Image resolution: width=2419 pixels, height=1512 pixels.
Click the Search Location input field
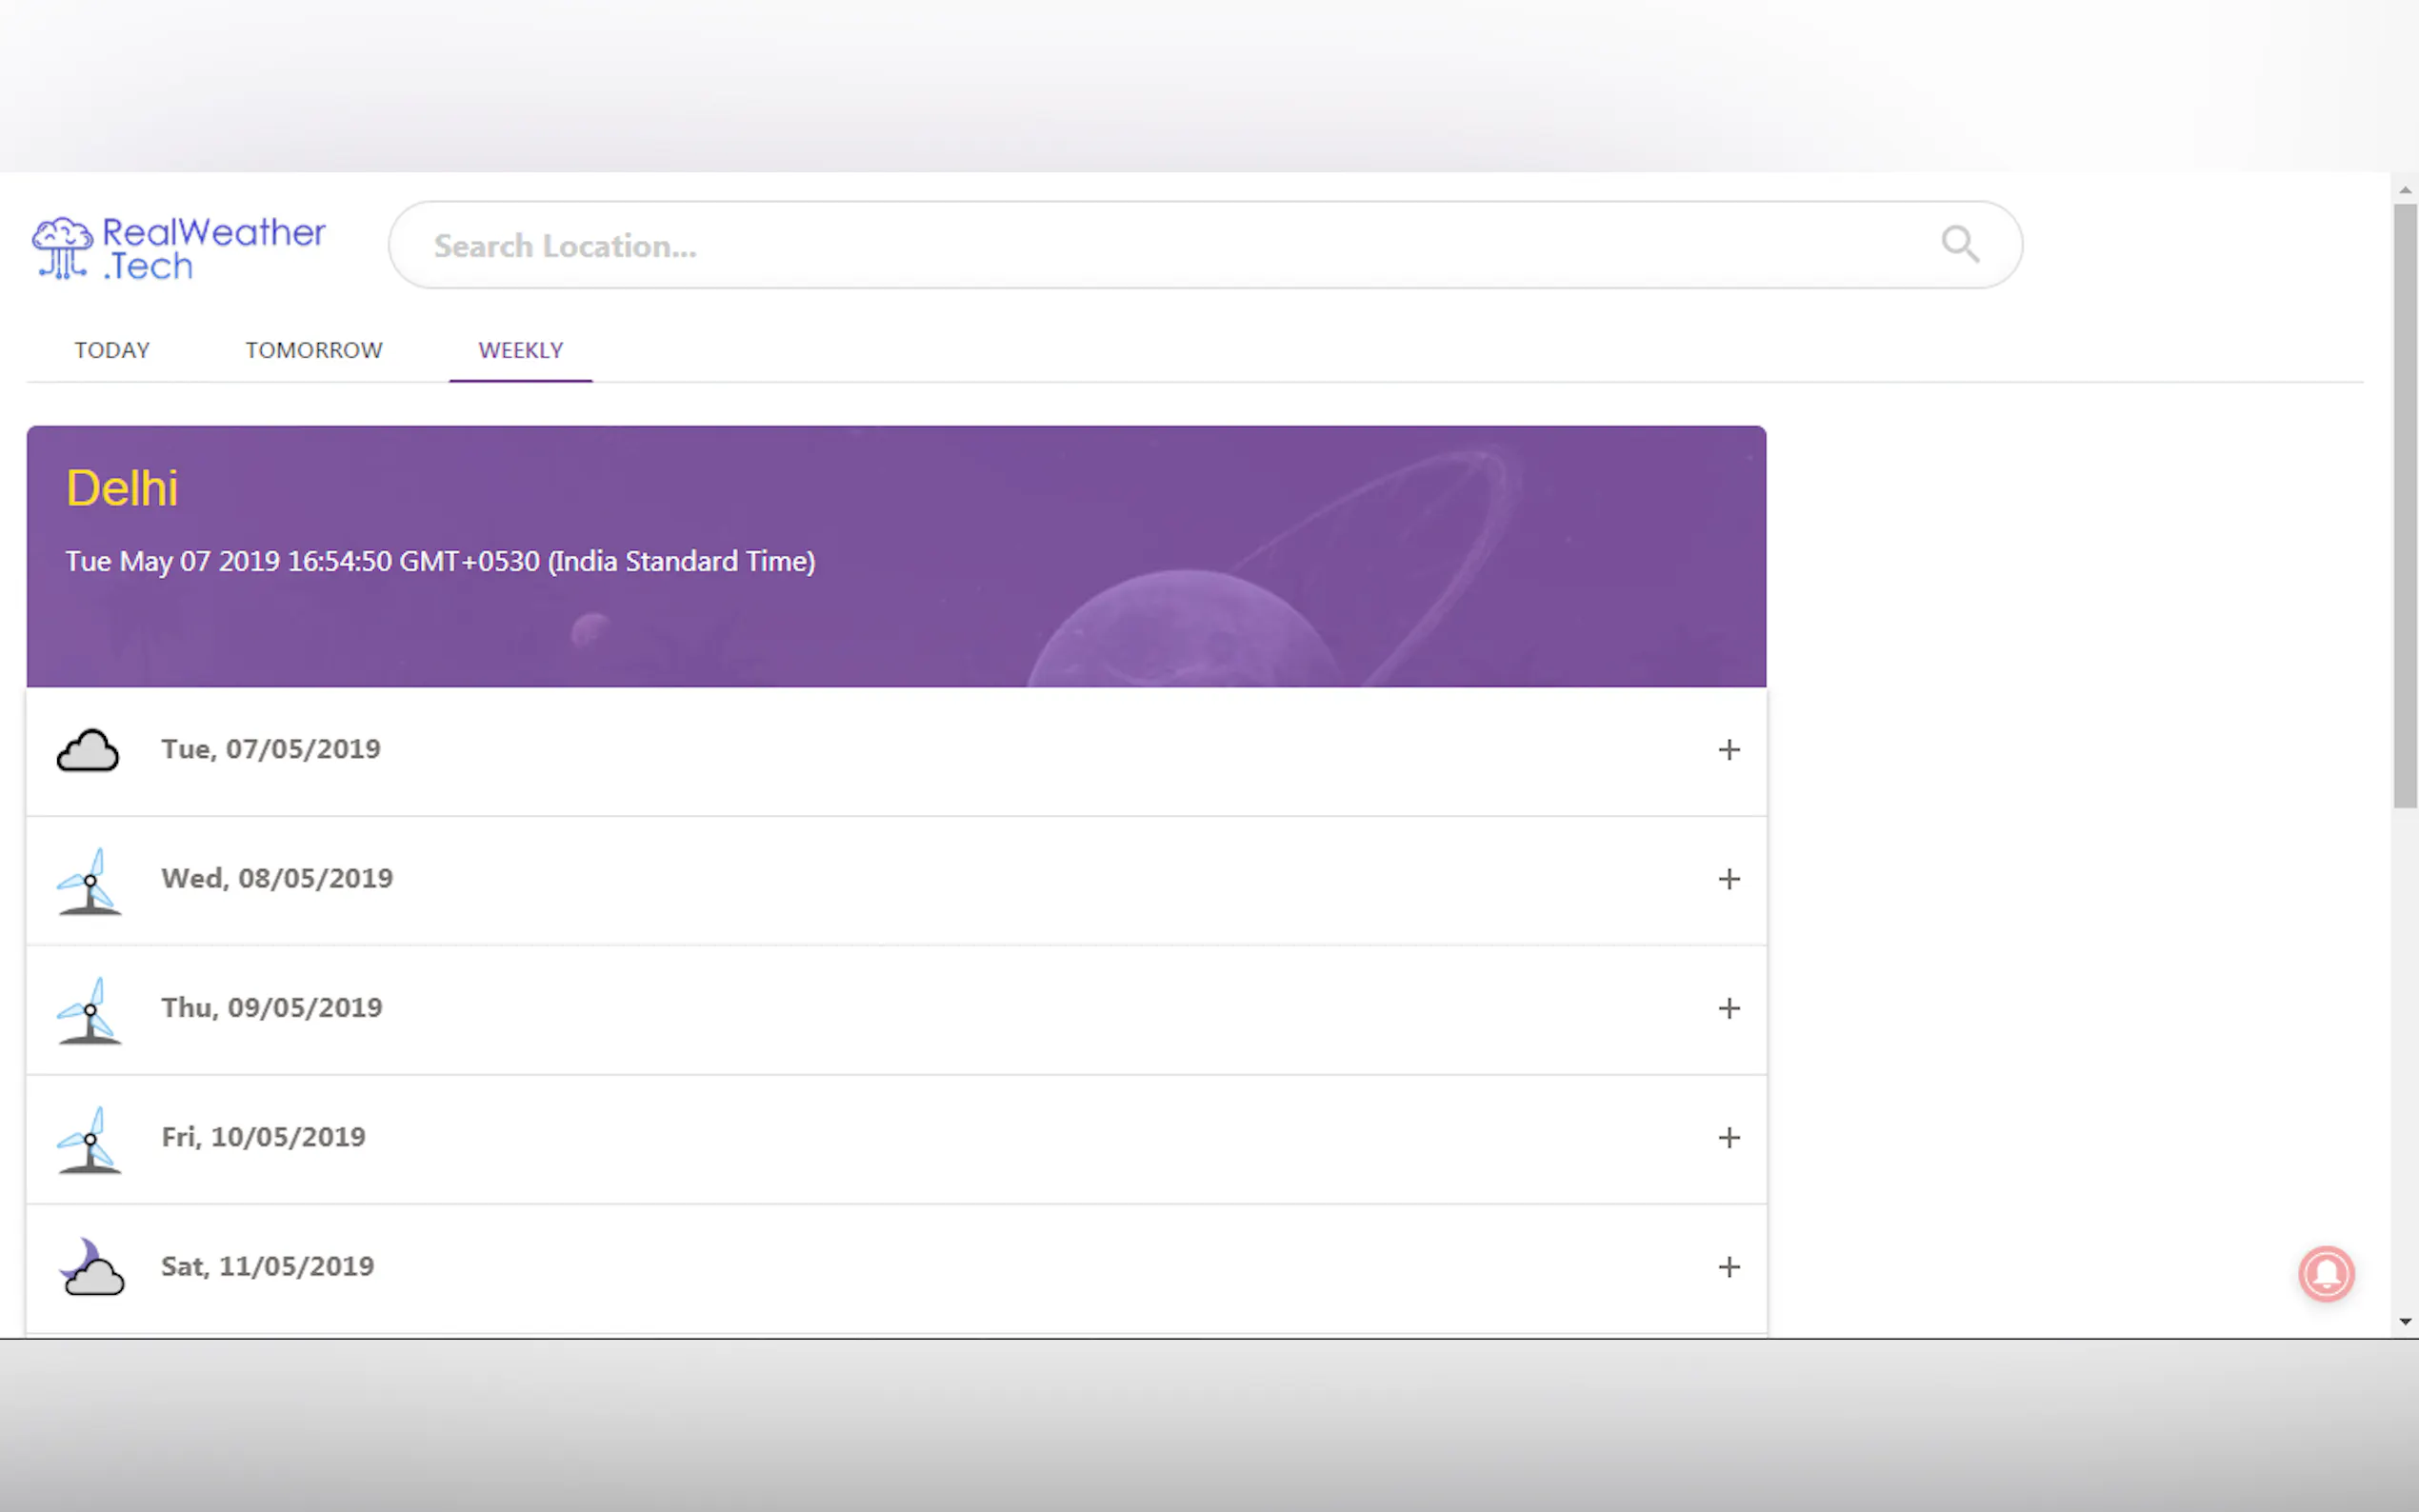1150,246
